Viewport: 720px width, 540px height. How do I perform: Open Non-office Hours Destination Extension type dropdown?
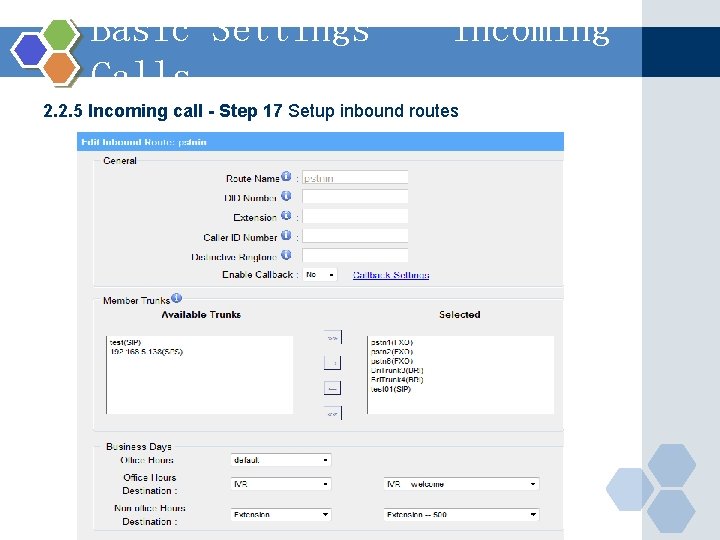pos(281,515)
